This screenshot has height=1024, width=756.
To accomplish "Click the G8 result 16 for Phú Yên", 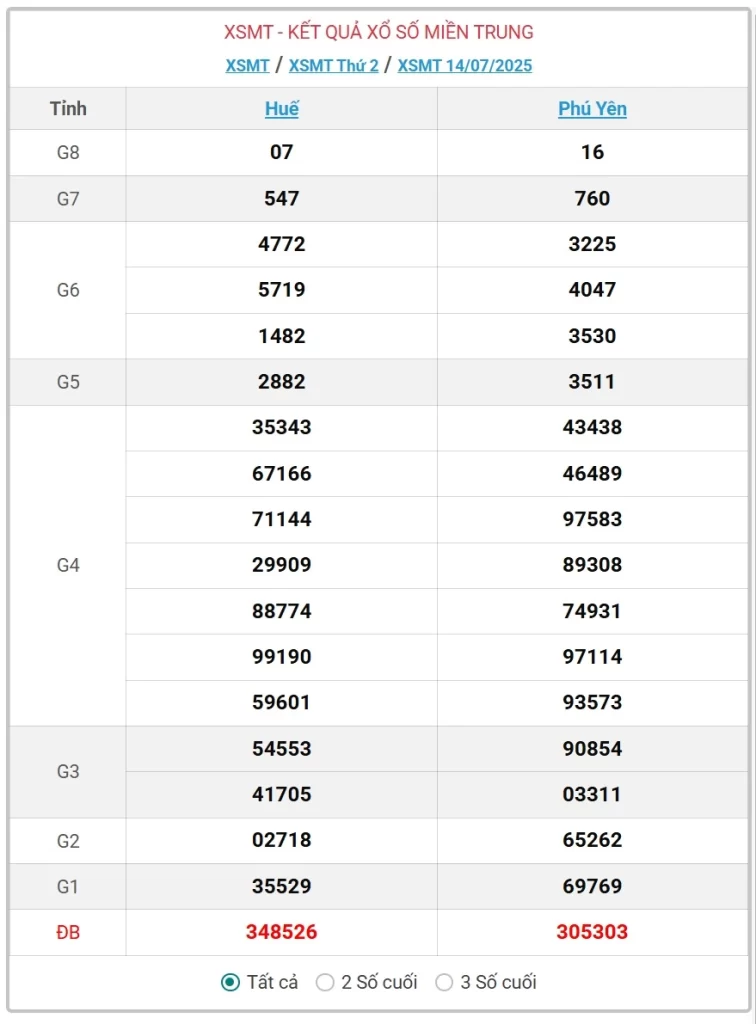I will (x=592, y=152).
